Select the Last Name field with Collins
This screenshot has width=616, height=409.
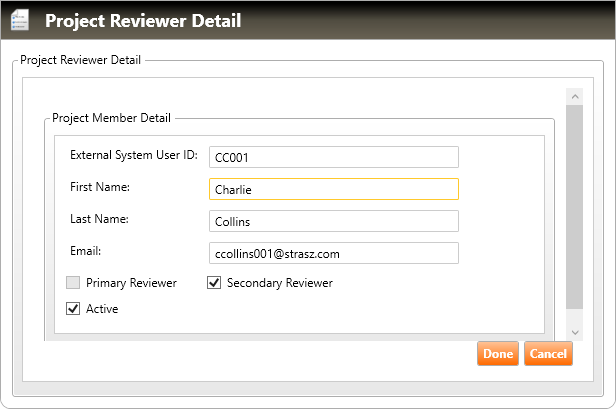pos(333,221)
